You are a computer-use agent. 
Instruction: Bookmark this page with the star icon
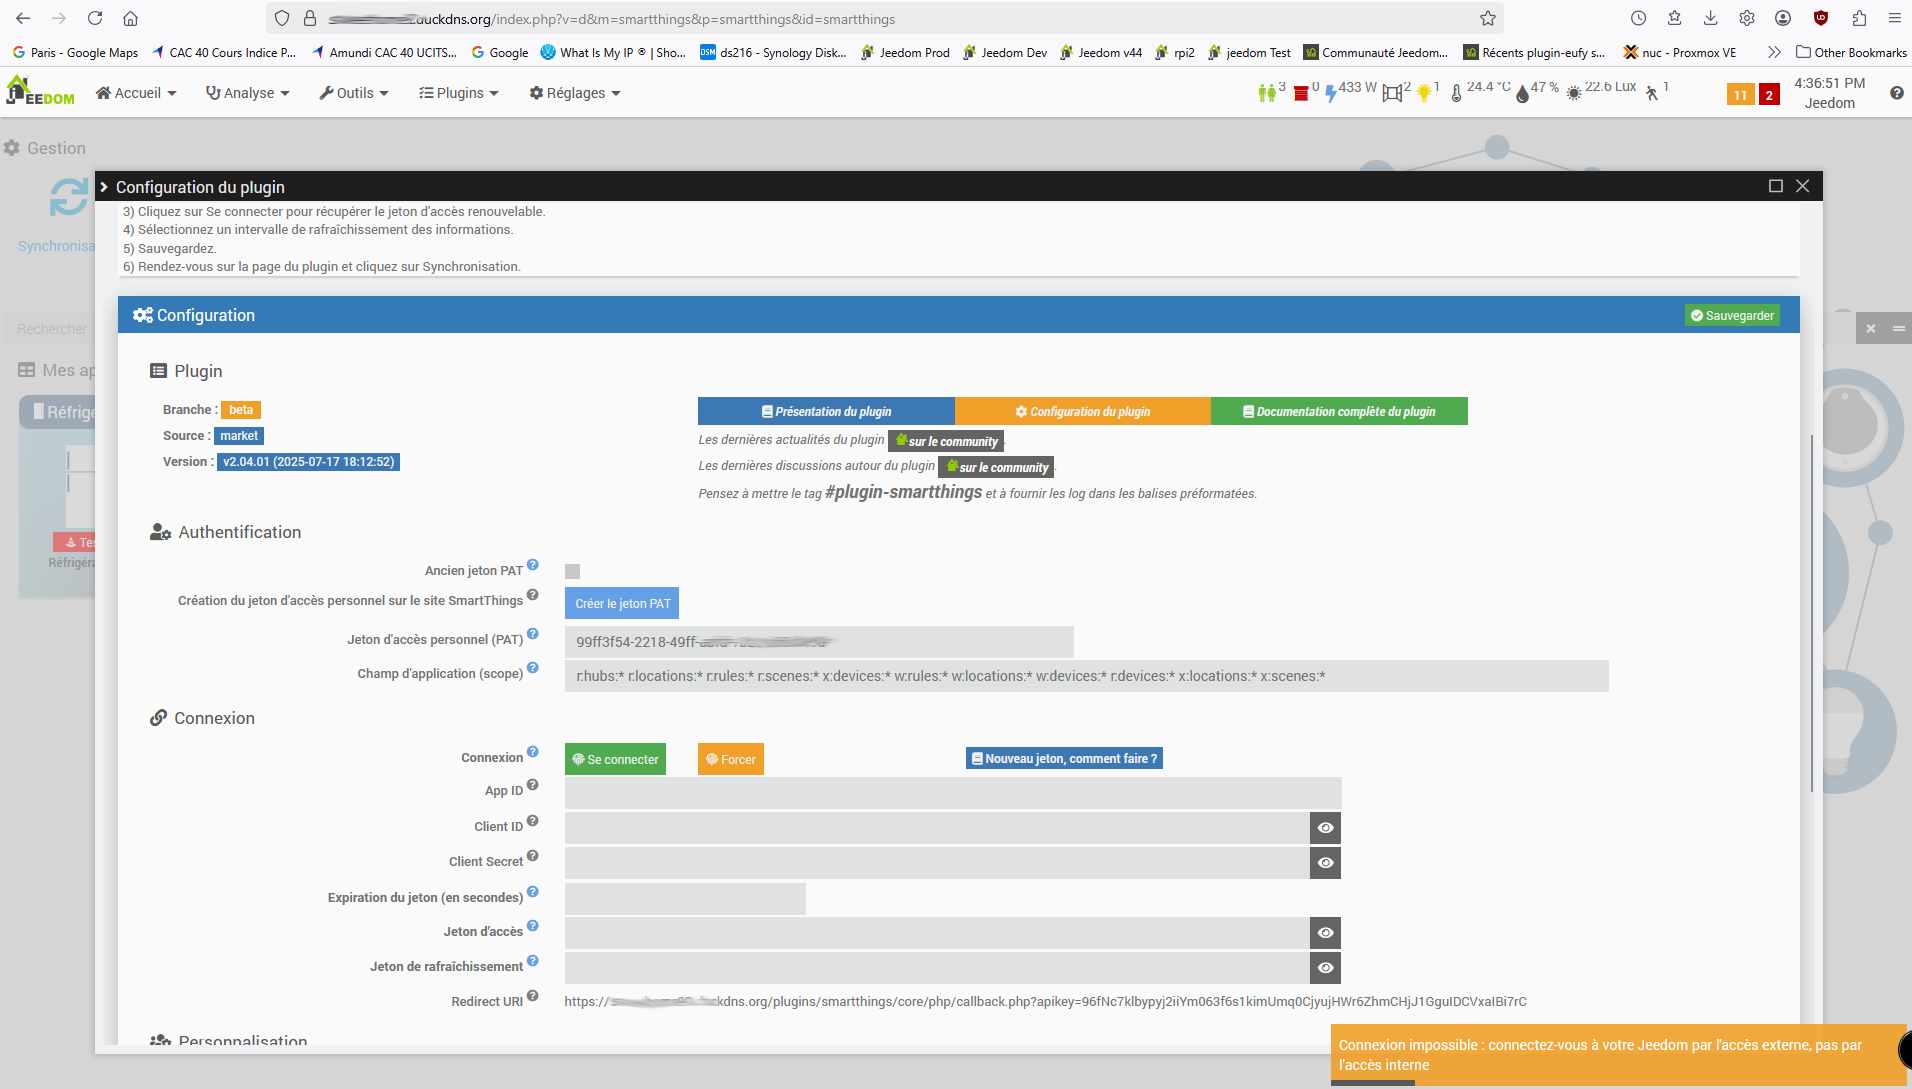pyautogui.click(x=1488, y=18)
